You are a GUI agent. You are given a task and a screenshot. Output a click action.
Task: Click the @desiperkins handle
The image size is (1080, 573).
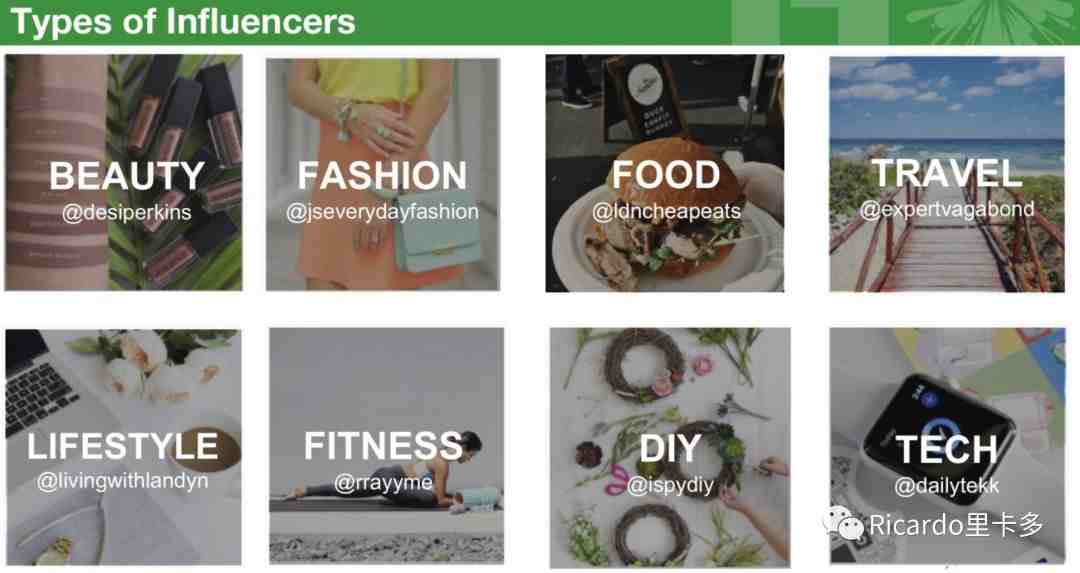pyautogui.click(x=127, y=212)
